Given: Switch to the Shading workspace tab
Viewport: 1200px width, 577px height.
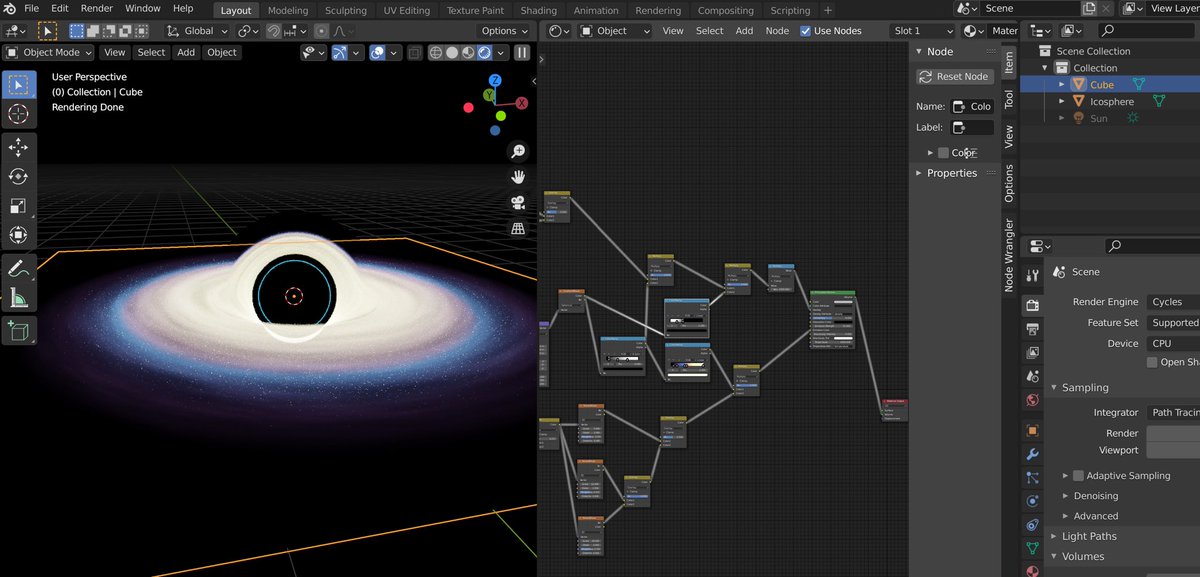Looking at the screenshot, I should coord(538,11).
